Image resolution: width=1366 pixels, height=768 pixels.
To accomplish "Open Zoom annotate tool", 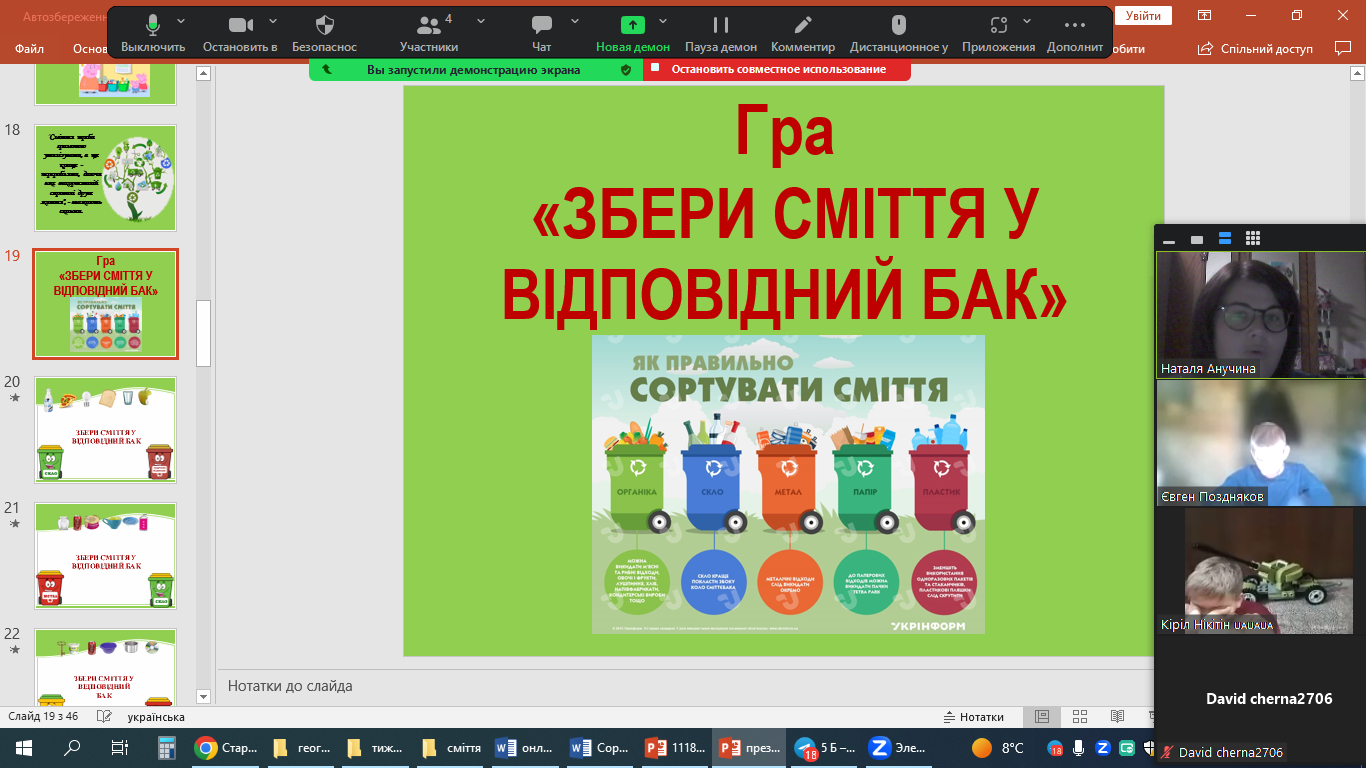I will (803, 33).
